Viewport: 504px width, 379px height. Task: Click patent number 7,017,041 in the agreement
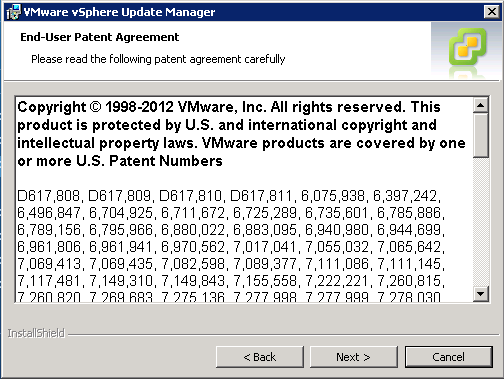point(265,247)
